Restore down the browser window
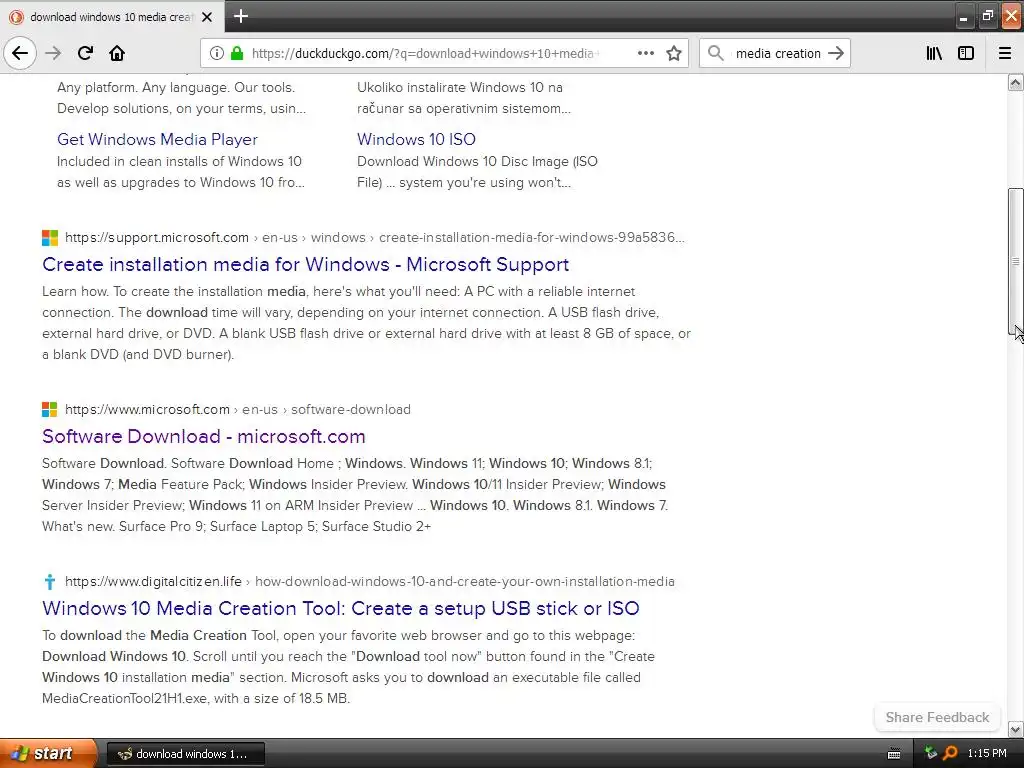The height and width of the screenshot is (768, 1024). point(987,16)
